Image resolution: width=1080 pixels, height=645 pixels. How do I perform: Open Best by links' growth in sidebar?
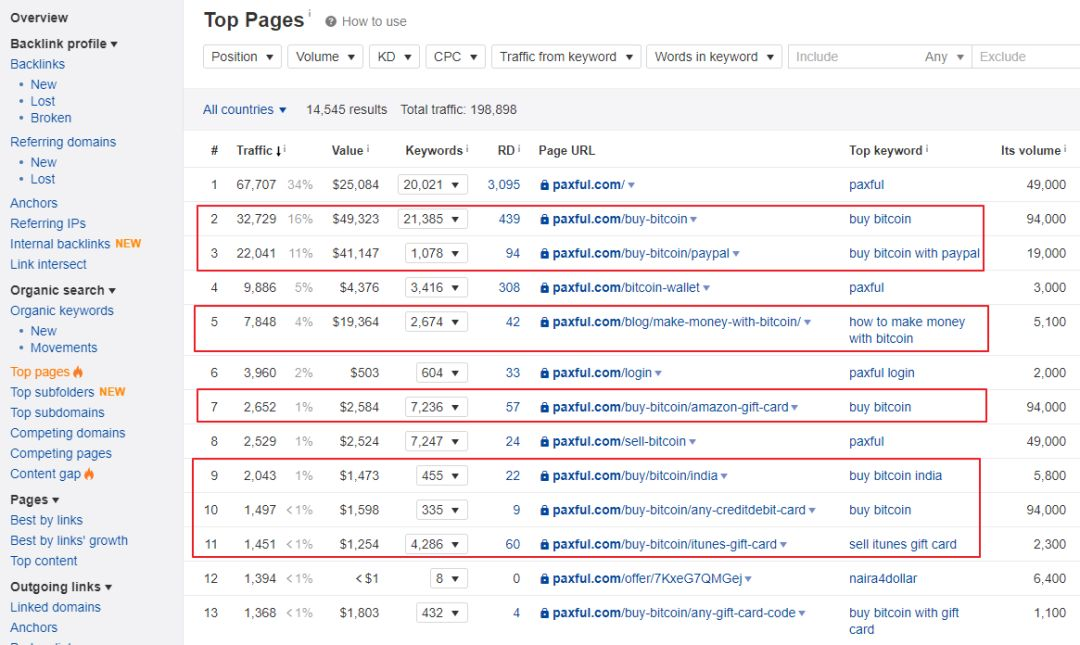(x=69, y=540)
